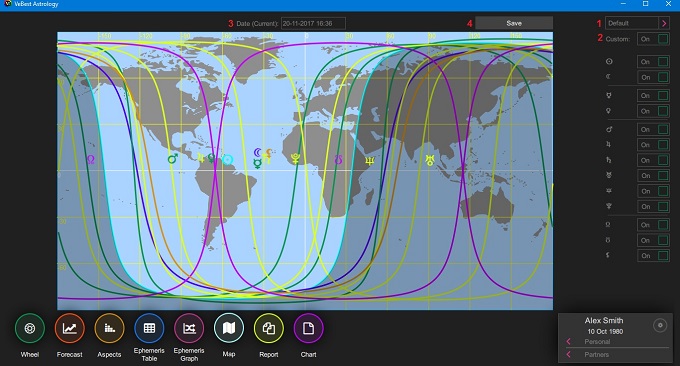Image resolution: width=680 pixels, height=366 pixels.
Task: Expand the Partners section chevron
Action: pyautogui.click(x=569, y=355)
